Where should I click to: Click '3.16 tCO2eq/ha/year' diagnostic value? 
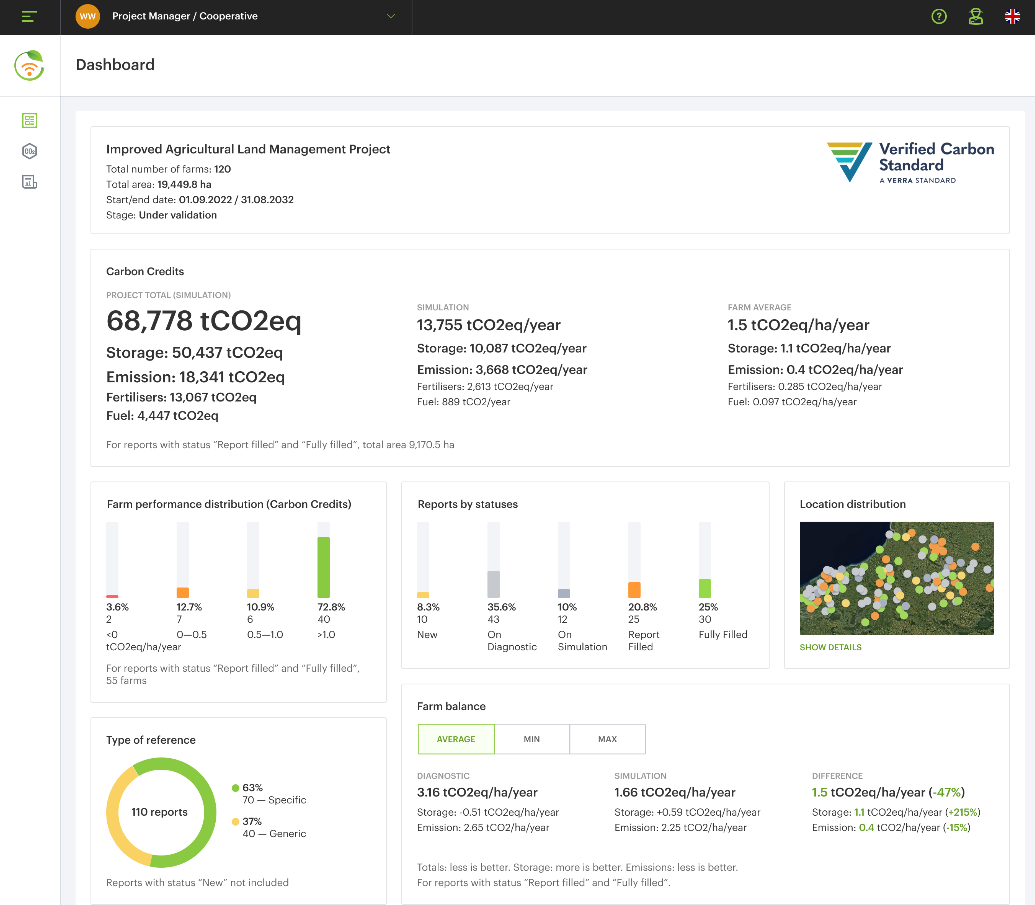click(477, 792)
